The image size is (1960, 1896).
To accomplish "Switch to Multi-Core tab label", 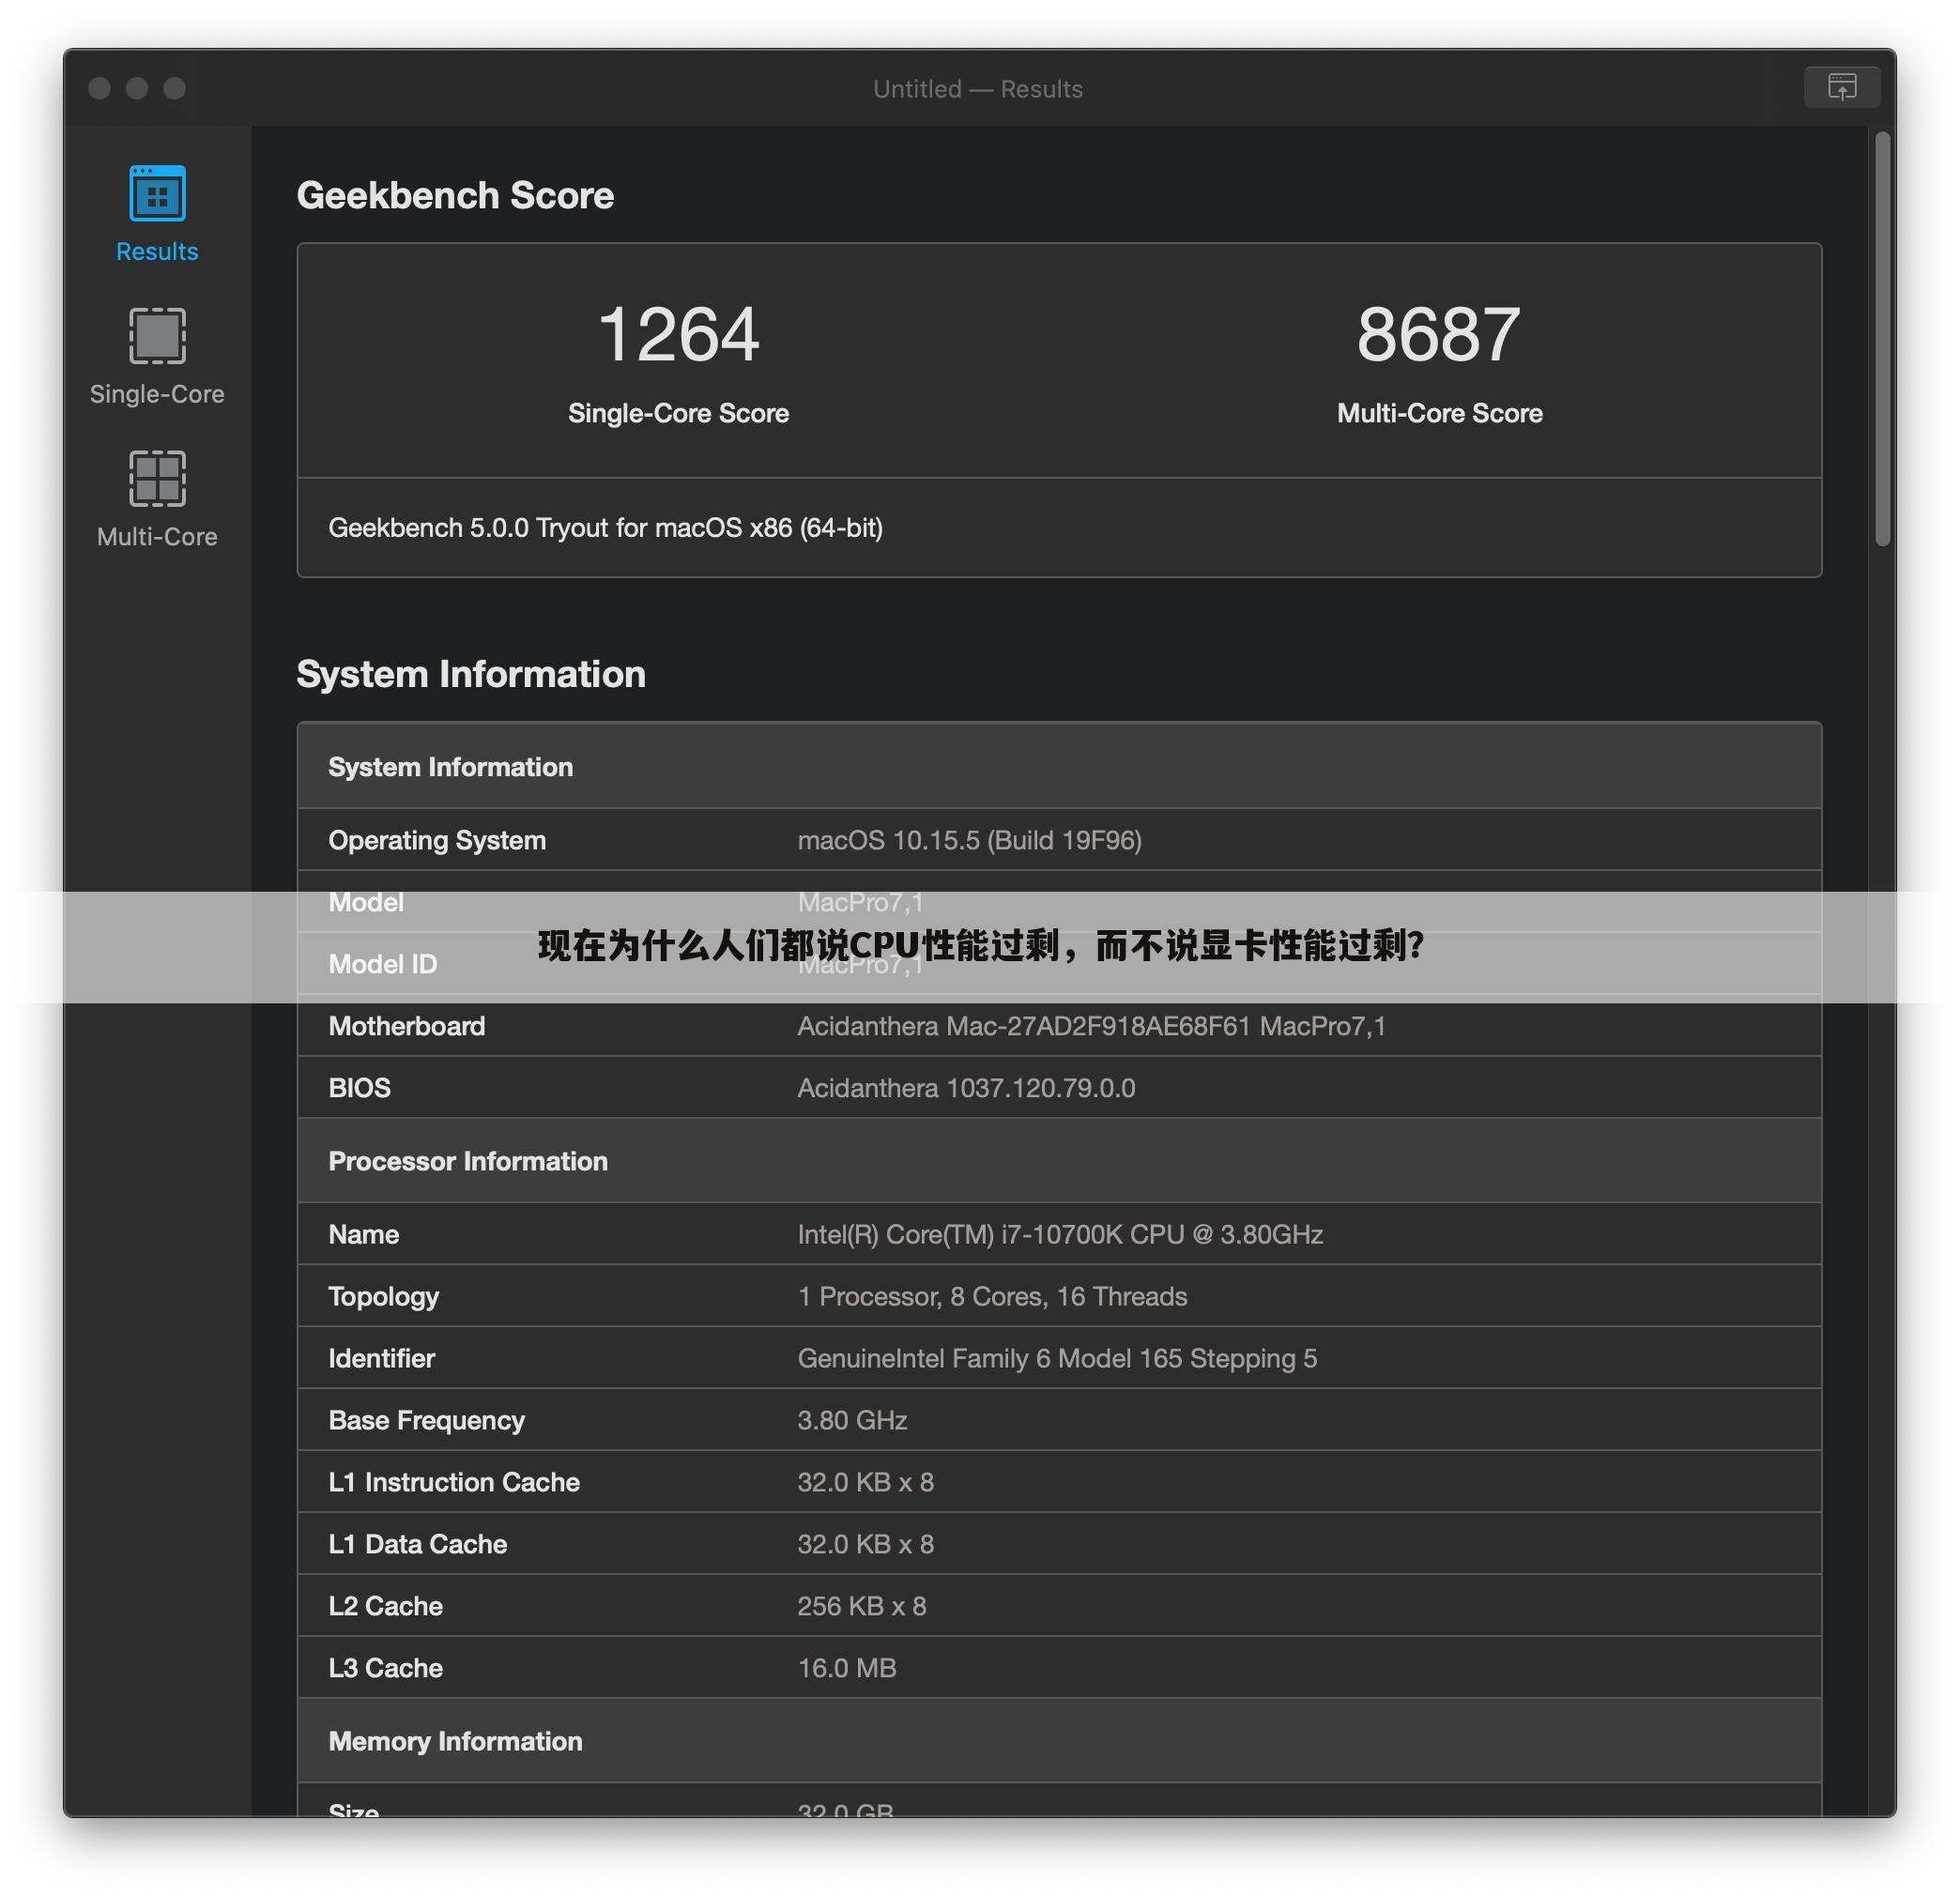I will (157, 537).
